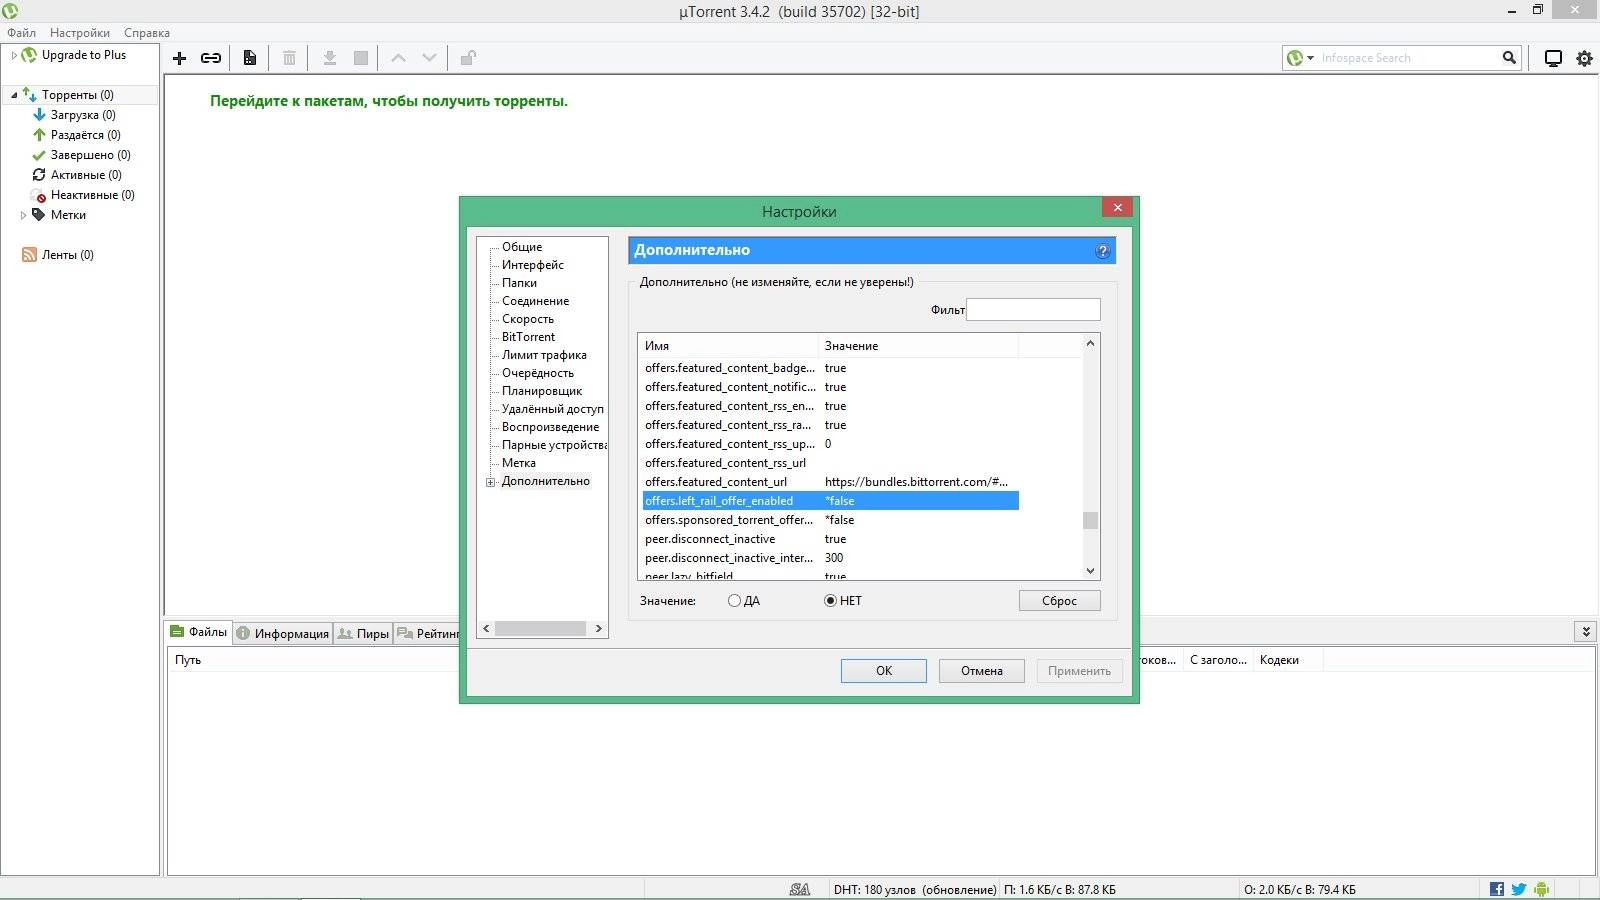Click the Start download arrow icon
The height and width of the screenshot is (900, 1600).
point(329,58)
